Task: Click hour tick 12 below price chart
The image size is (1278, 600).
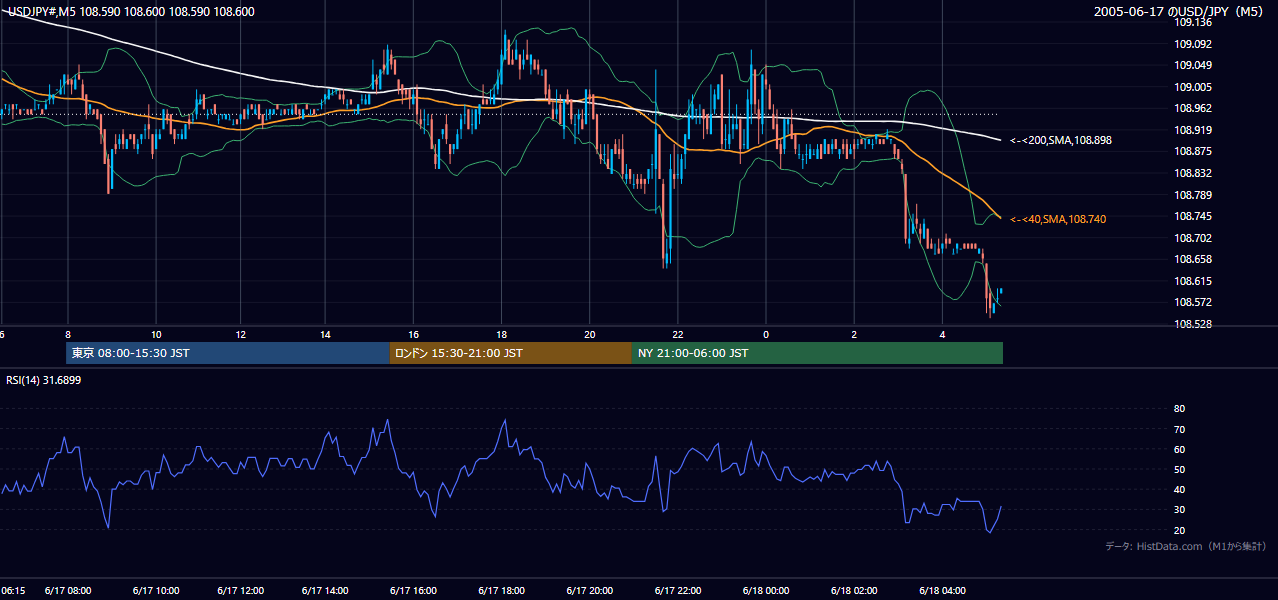Action: [x=241, y=334]
